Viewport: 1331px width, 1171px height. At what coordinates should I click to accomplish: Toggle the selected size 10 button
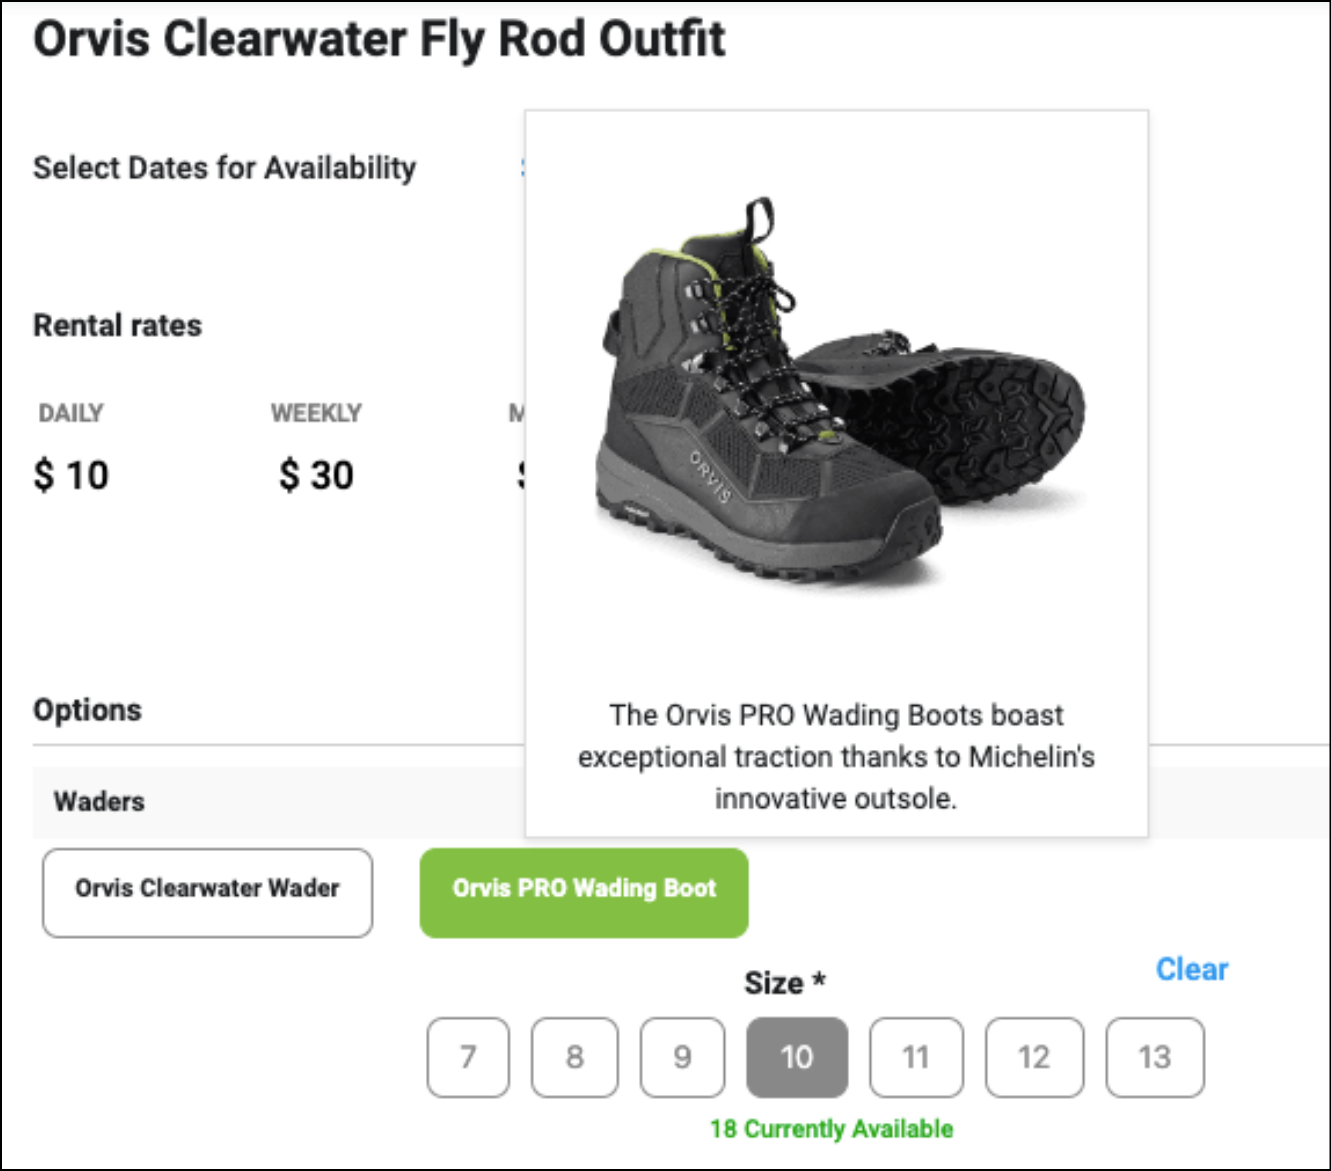tap(797, 1057)
